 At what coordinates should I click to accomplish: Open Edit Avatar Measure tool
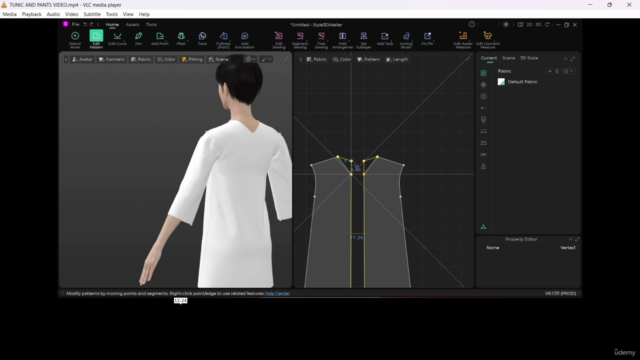[463, 40]
